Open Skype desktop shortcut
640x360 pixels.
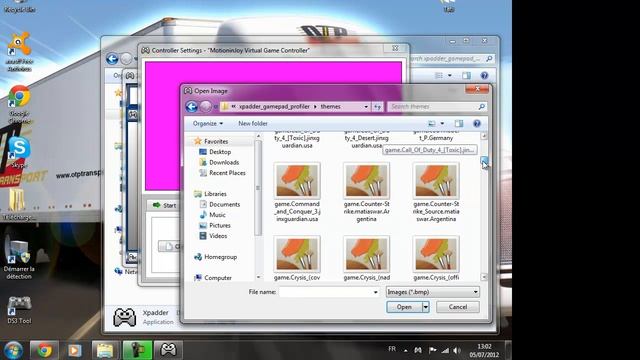point(19,153)
